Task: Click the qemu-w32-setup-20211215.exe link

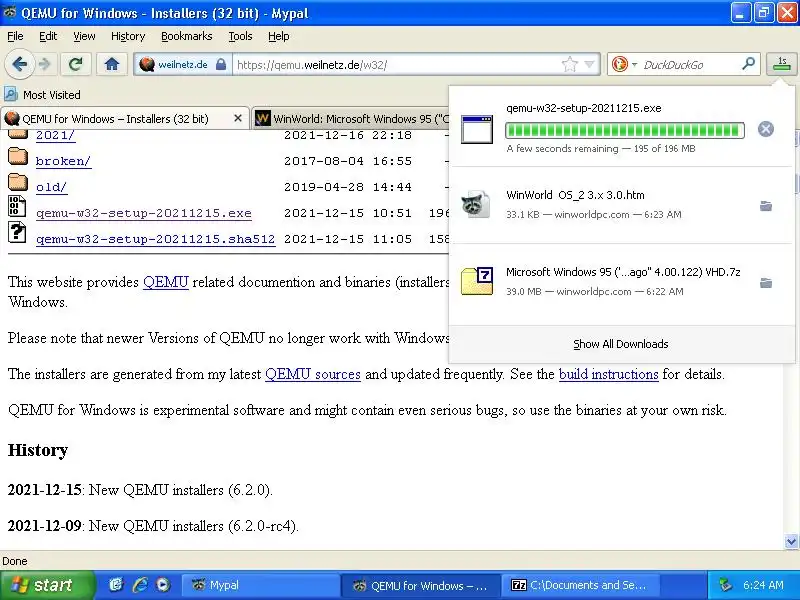Action: (144, 213)
